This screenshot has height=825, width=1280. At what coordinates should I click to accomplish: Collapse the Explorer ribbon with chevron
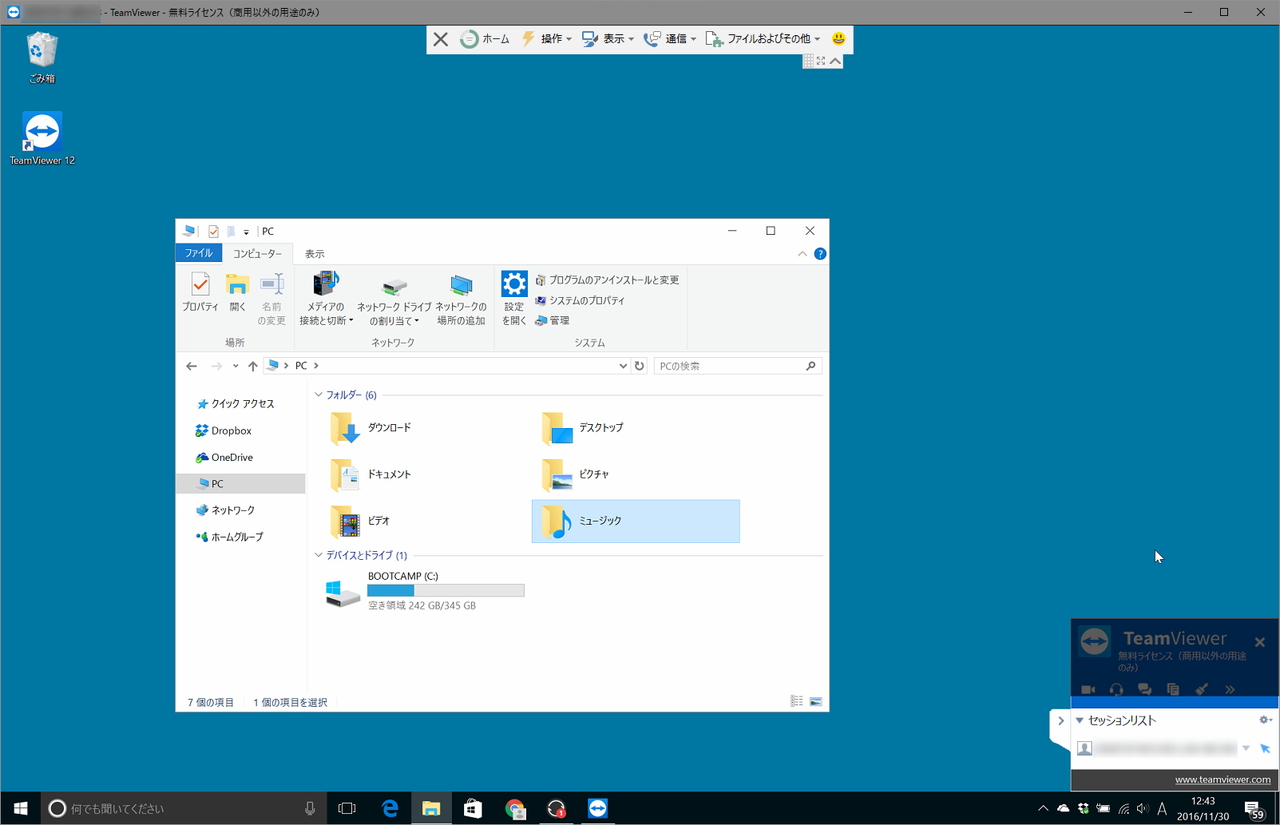click(x=802, y=254)
